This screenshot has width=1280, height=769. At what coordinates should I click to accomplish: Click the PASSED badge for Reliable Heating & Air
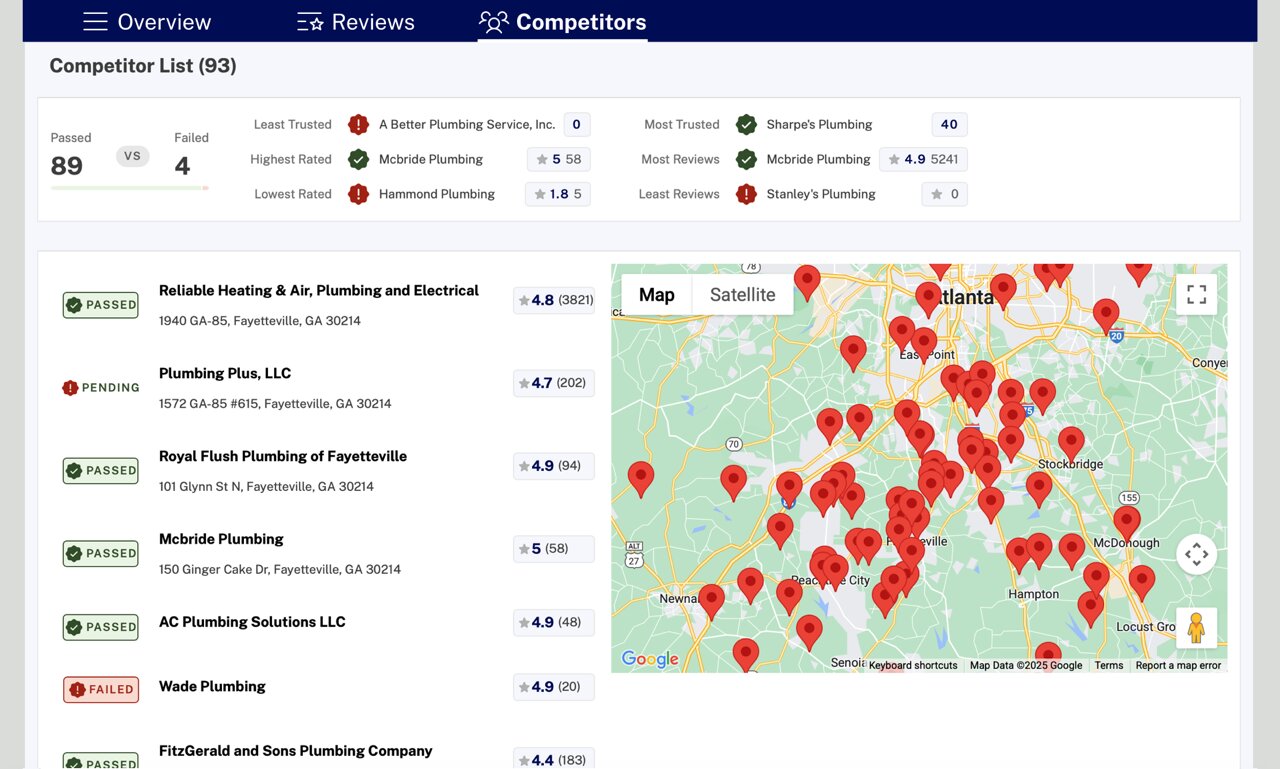click(101, 305)
